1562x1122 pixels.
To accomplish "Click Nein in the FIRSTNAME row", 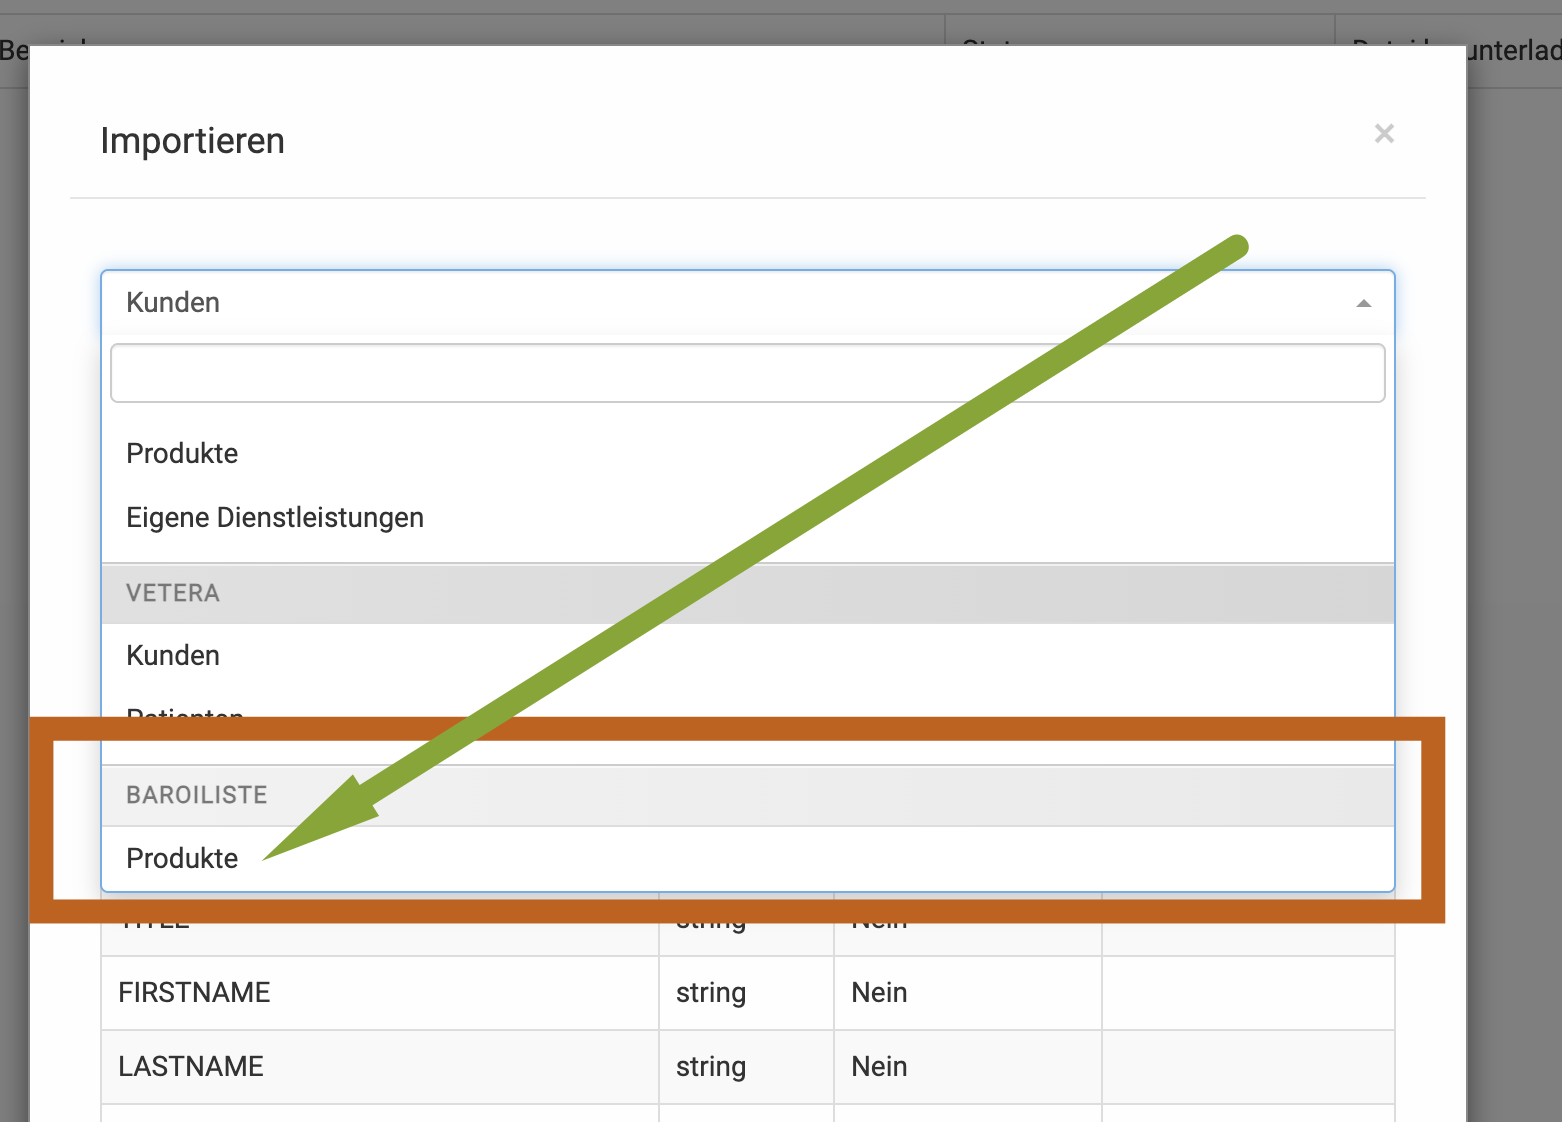I will click(x=879, y=992).
